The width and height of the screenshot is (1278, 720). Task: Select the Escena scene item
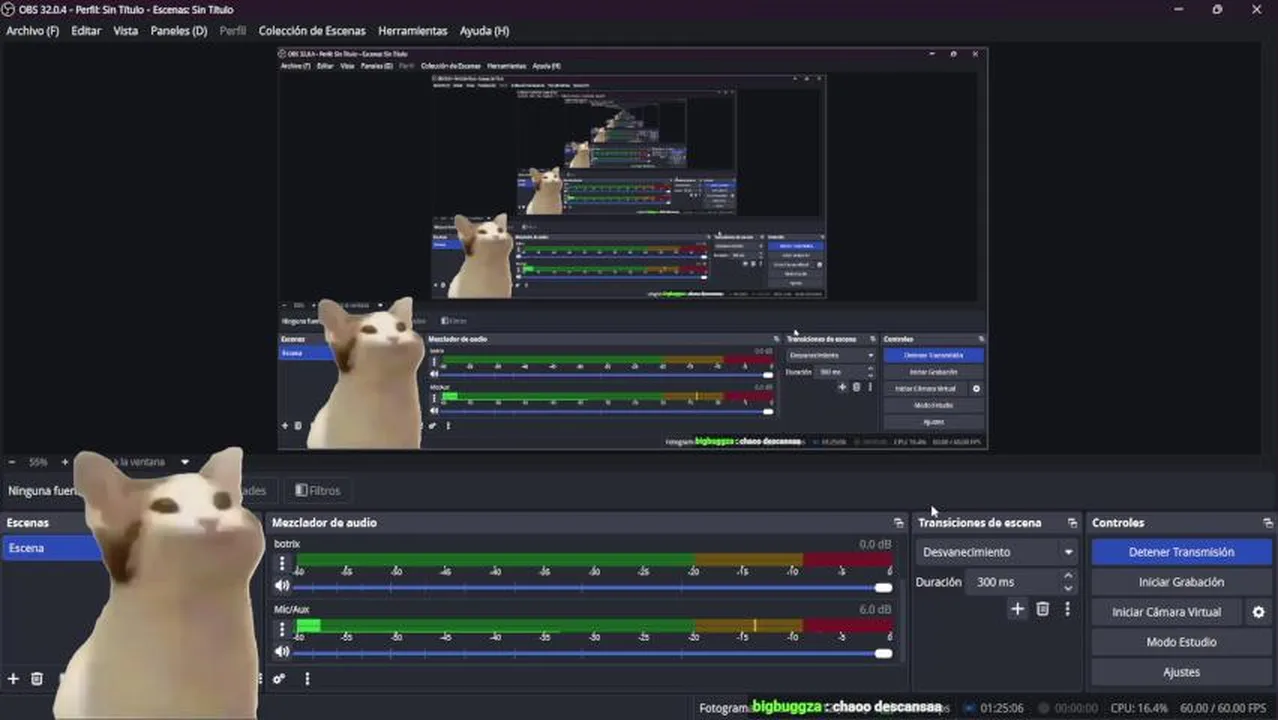coord(50,548)
